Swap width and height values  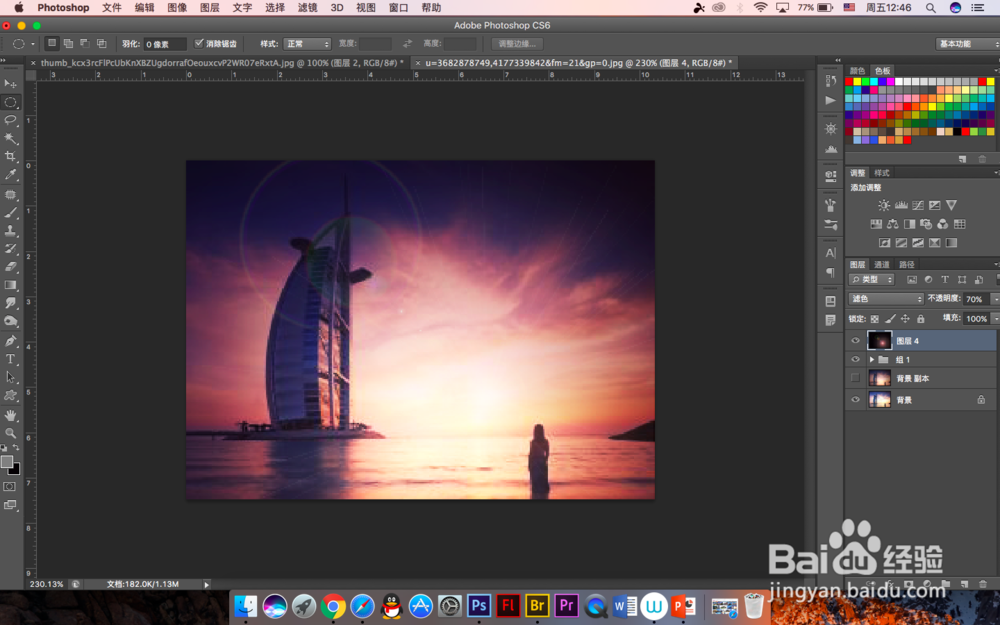(408, 44)
